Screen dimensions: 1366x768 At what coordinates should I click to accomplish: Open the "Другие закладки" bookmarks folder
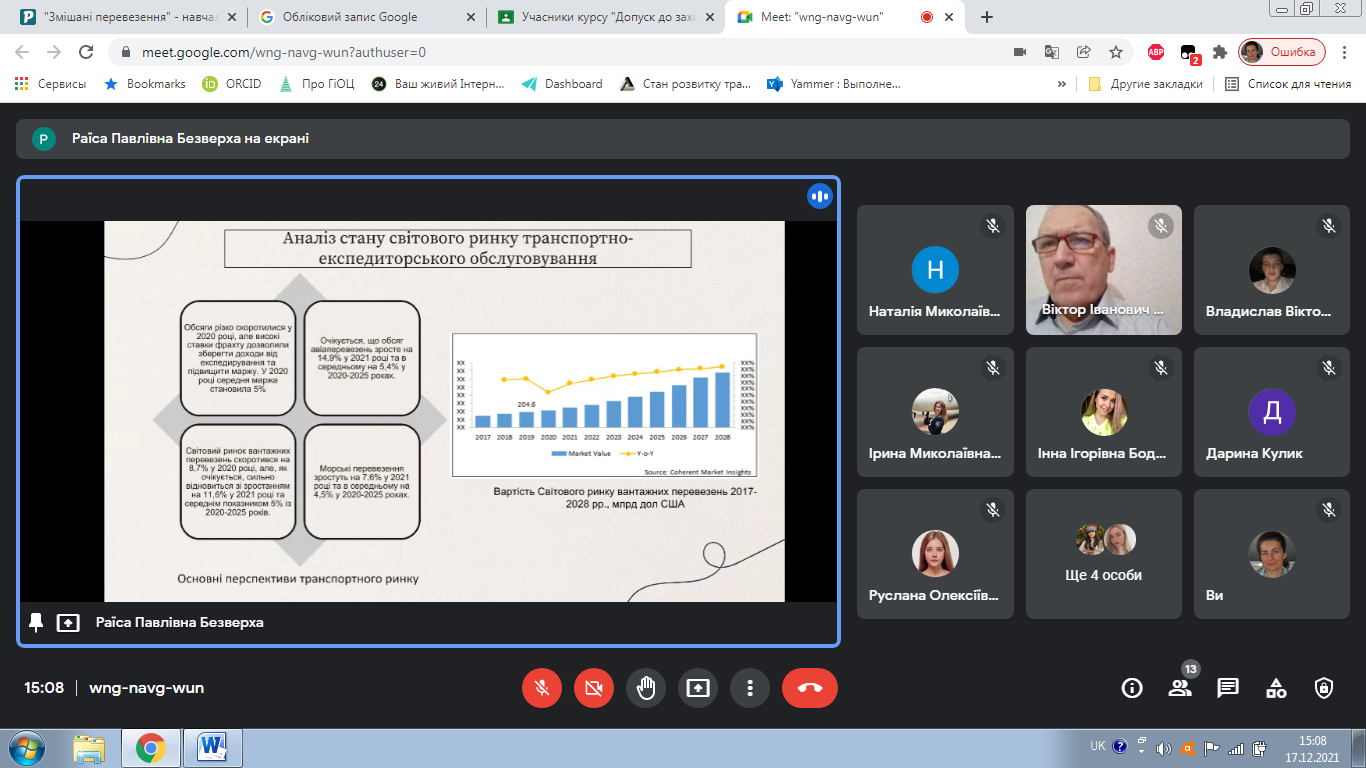tap(1146, 84)
